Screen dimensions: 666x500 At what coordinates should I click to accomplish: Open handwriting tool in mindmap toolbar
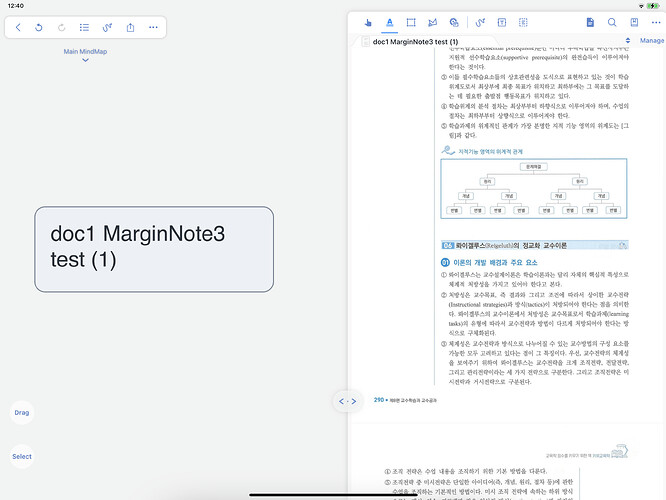point(107,28)
